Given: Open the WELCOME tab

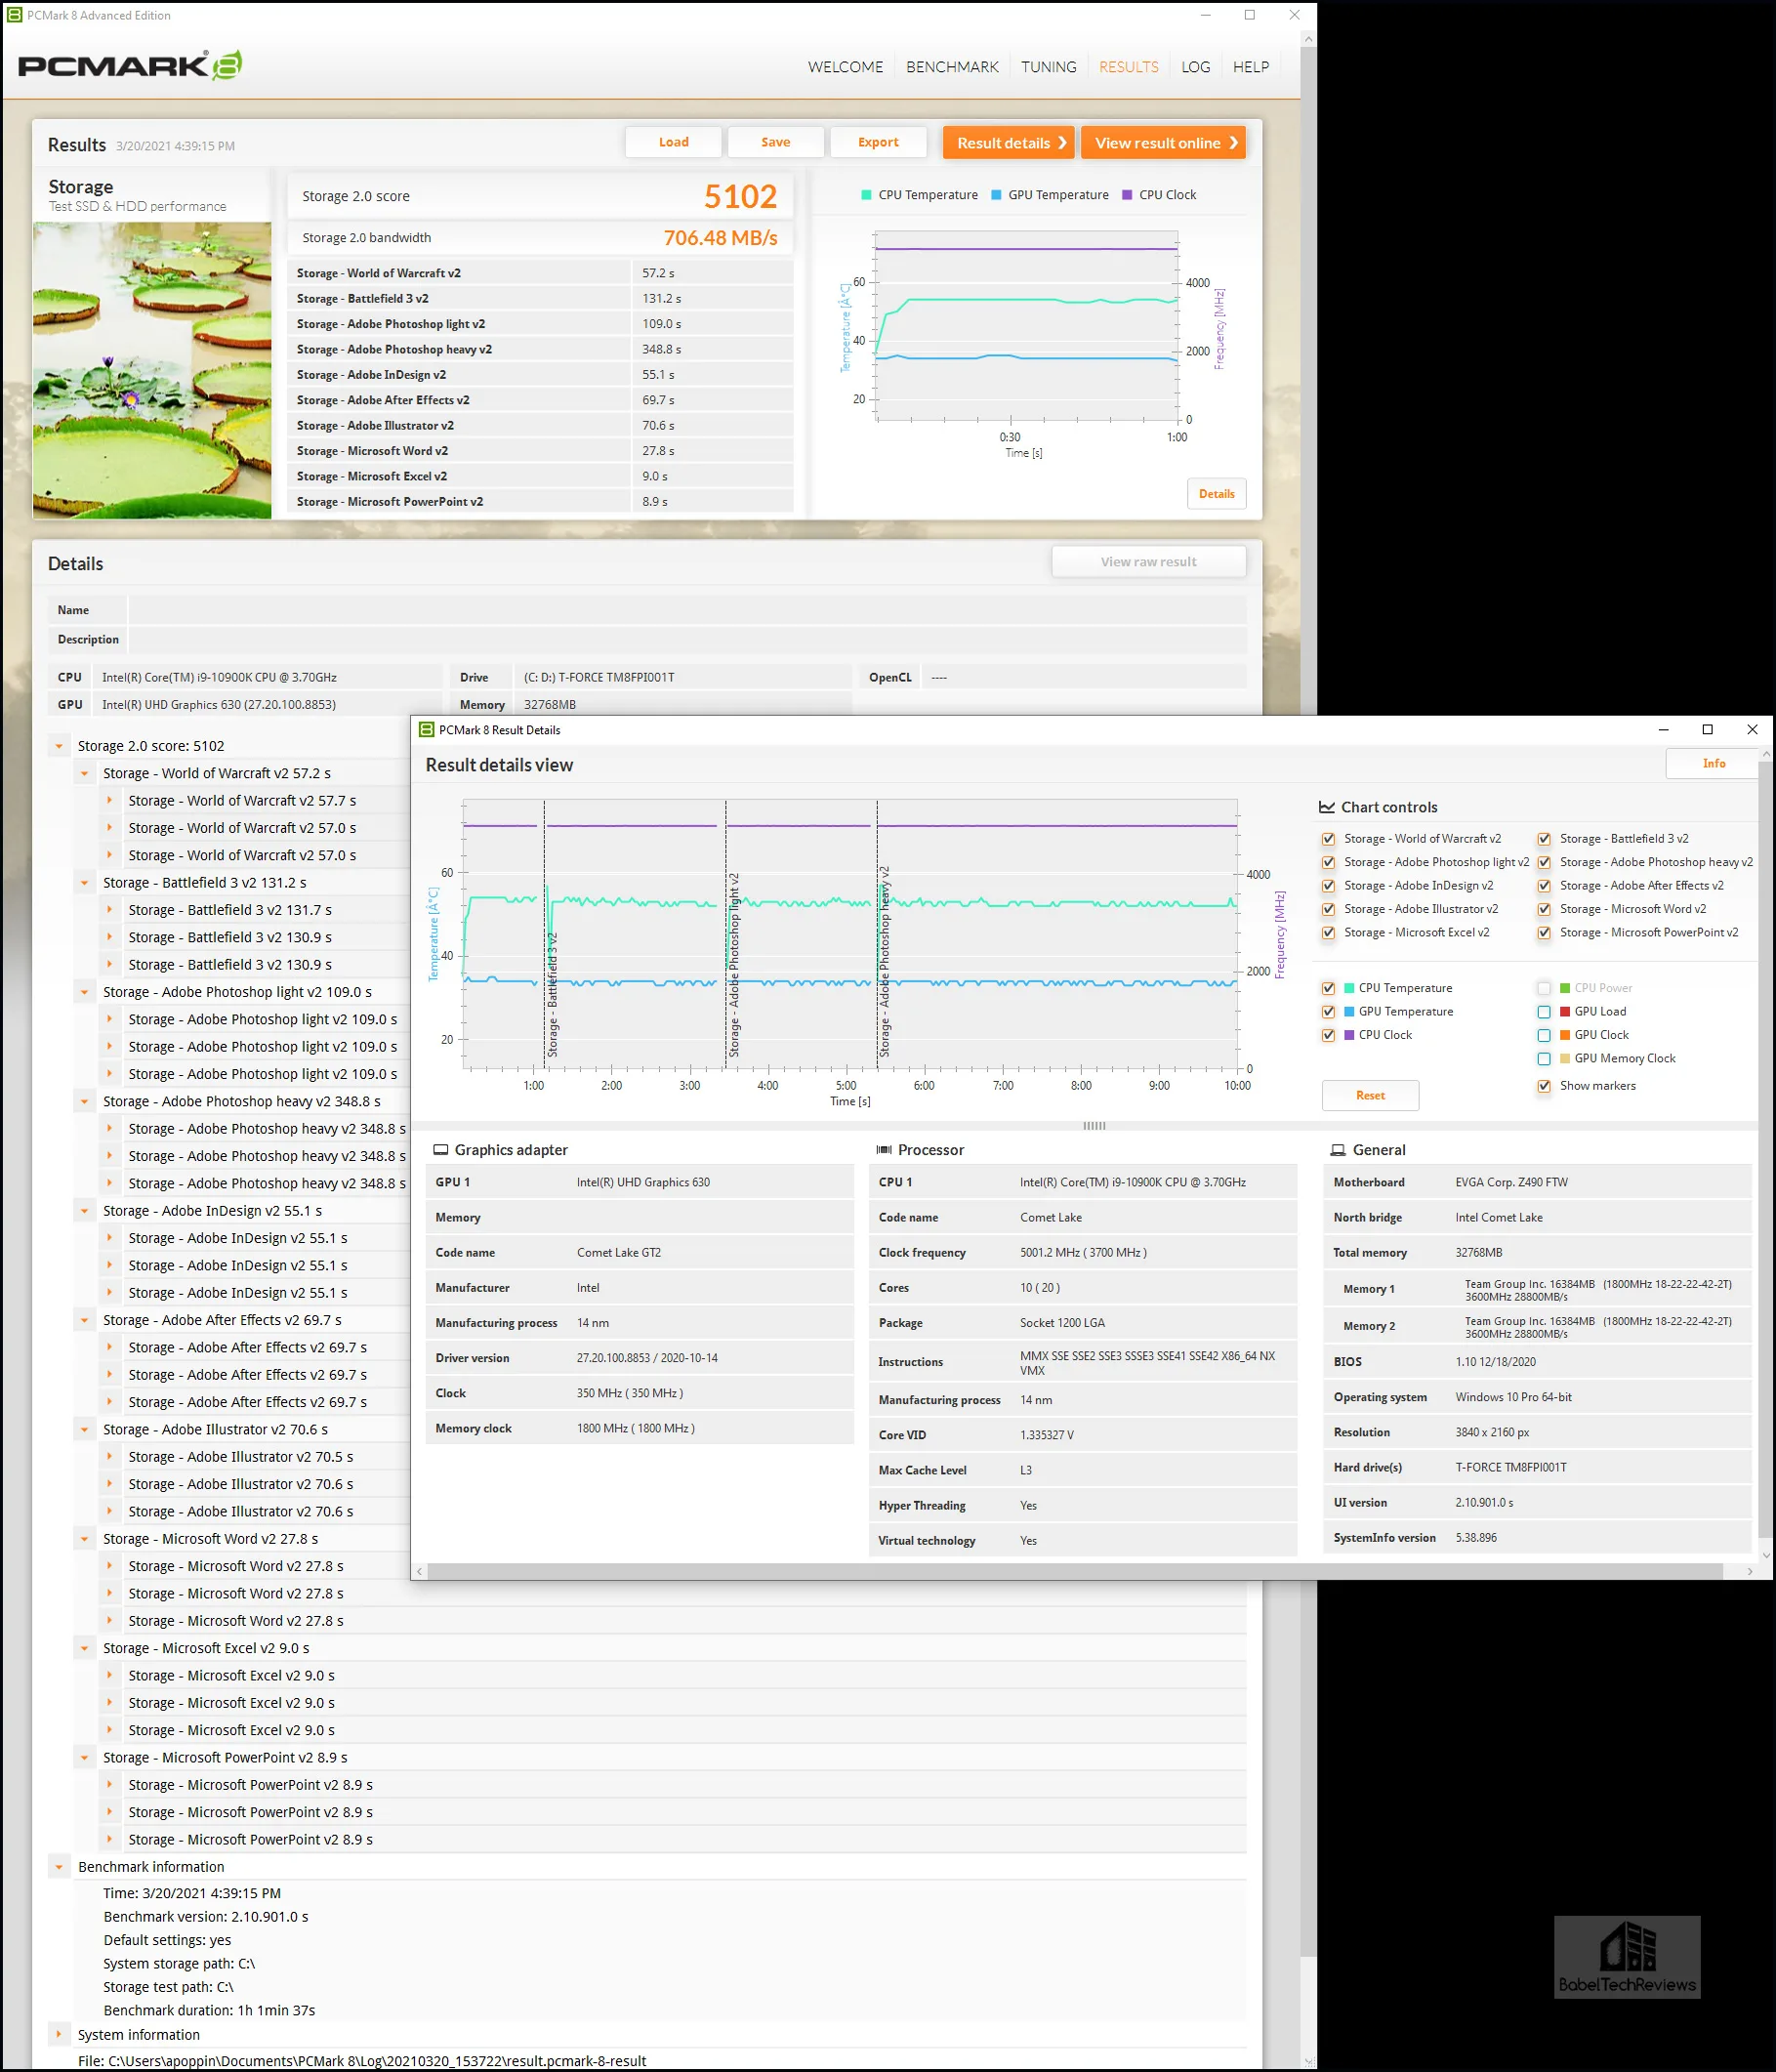Looking at the screenshot, I should click(845, 67).
